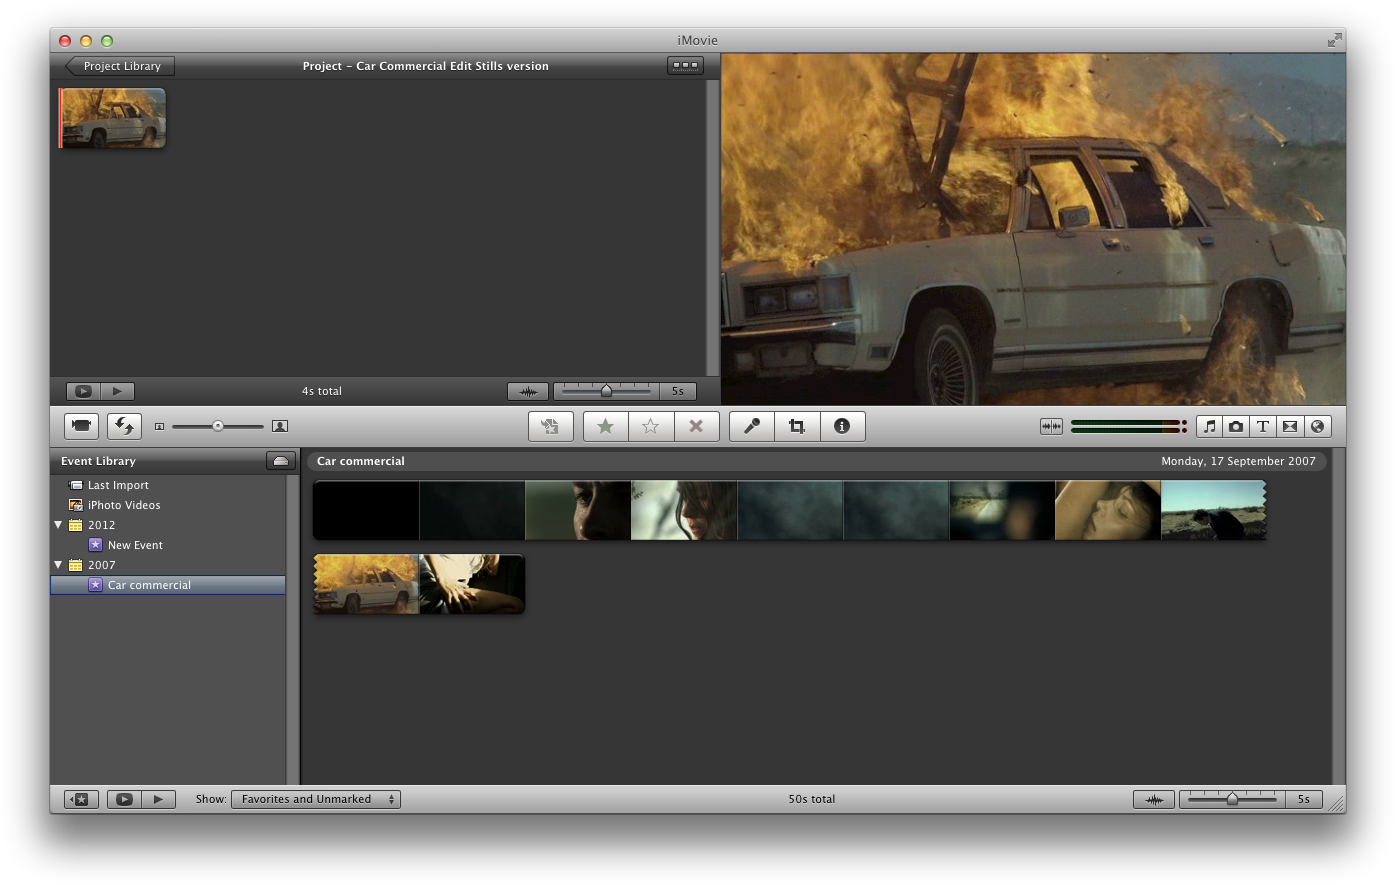This screenshot has height=885, width=1395.
Task: Reject the selection with the X button
Action: point(696,426)
